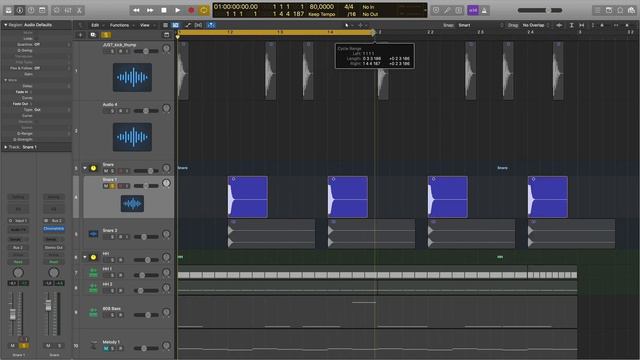Viewport: 640px width, 360px height.
Task: Toggle the Inspector button
Action: coord(20,10)
